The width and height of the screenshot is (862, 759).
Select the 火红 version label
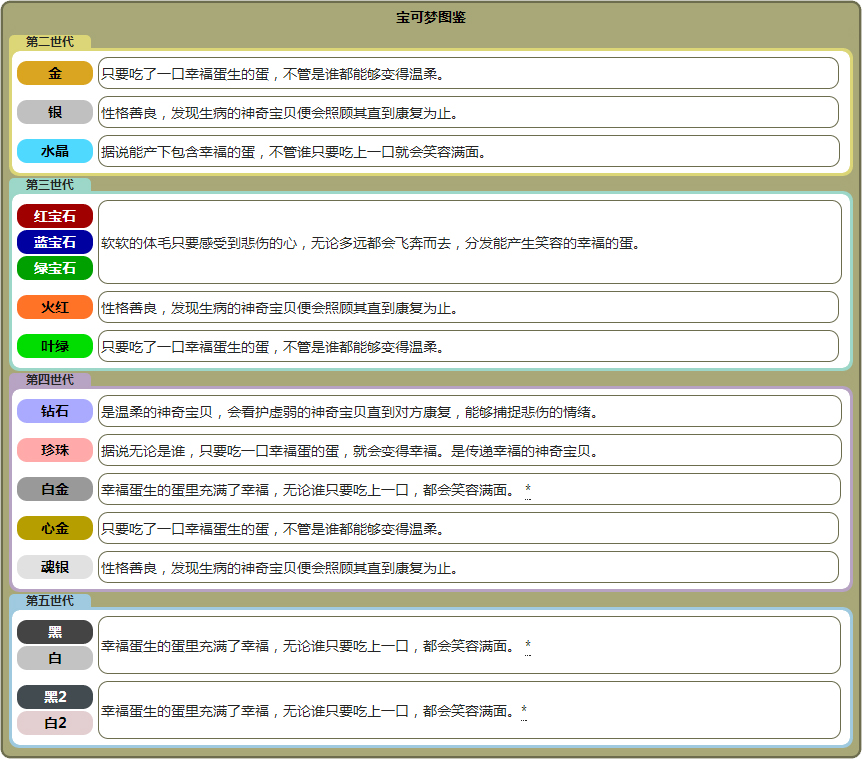pyautogui.click(x=55, y=307)
